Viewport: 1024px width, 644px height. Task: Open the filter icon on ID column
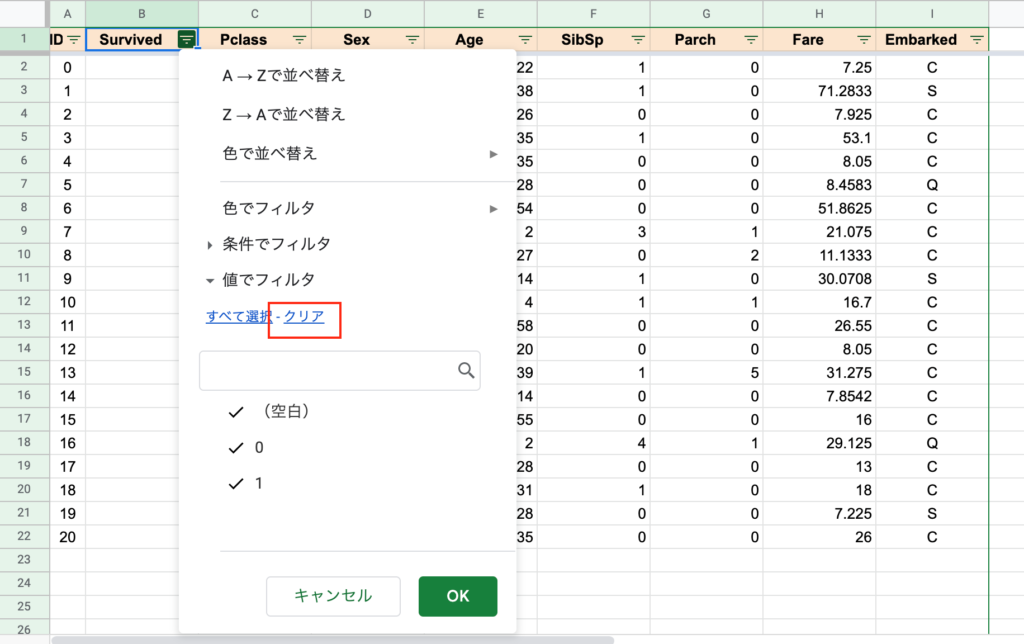tap(74, 40)
